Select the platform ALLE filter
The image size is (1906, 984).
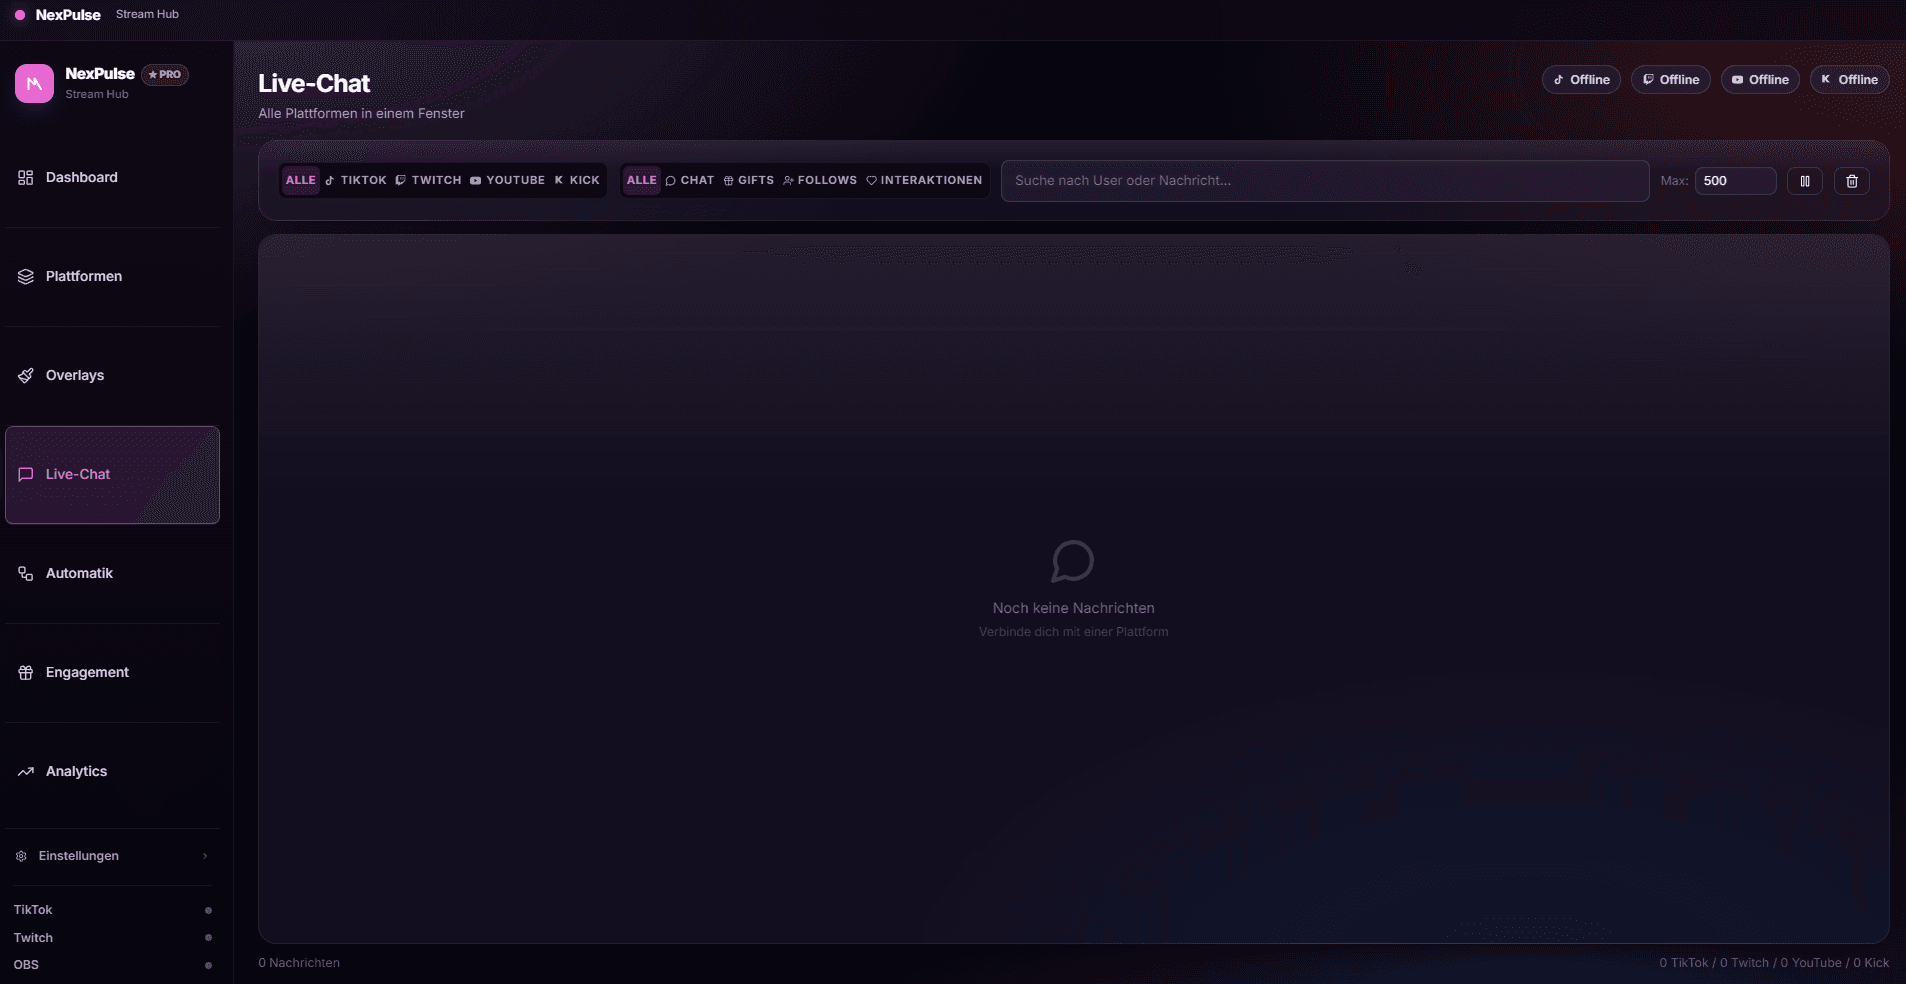(300, 181)
